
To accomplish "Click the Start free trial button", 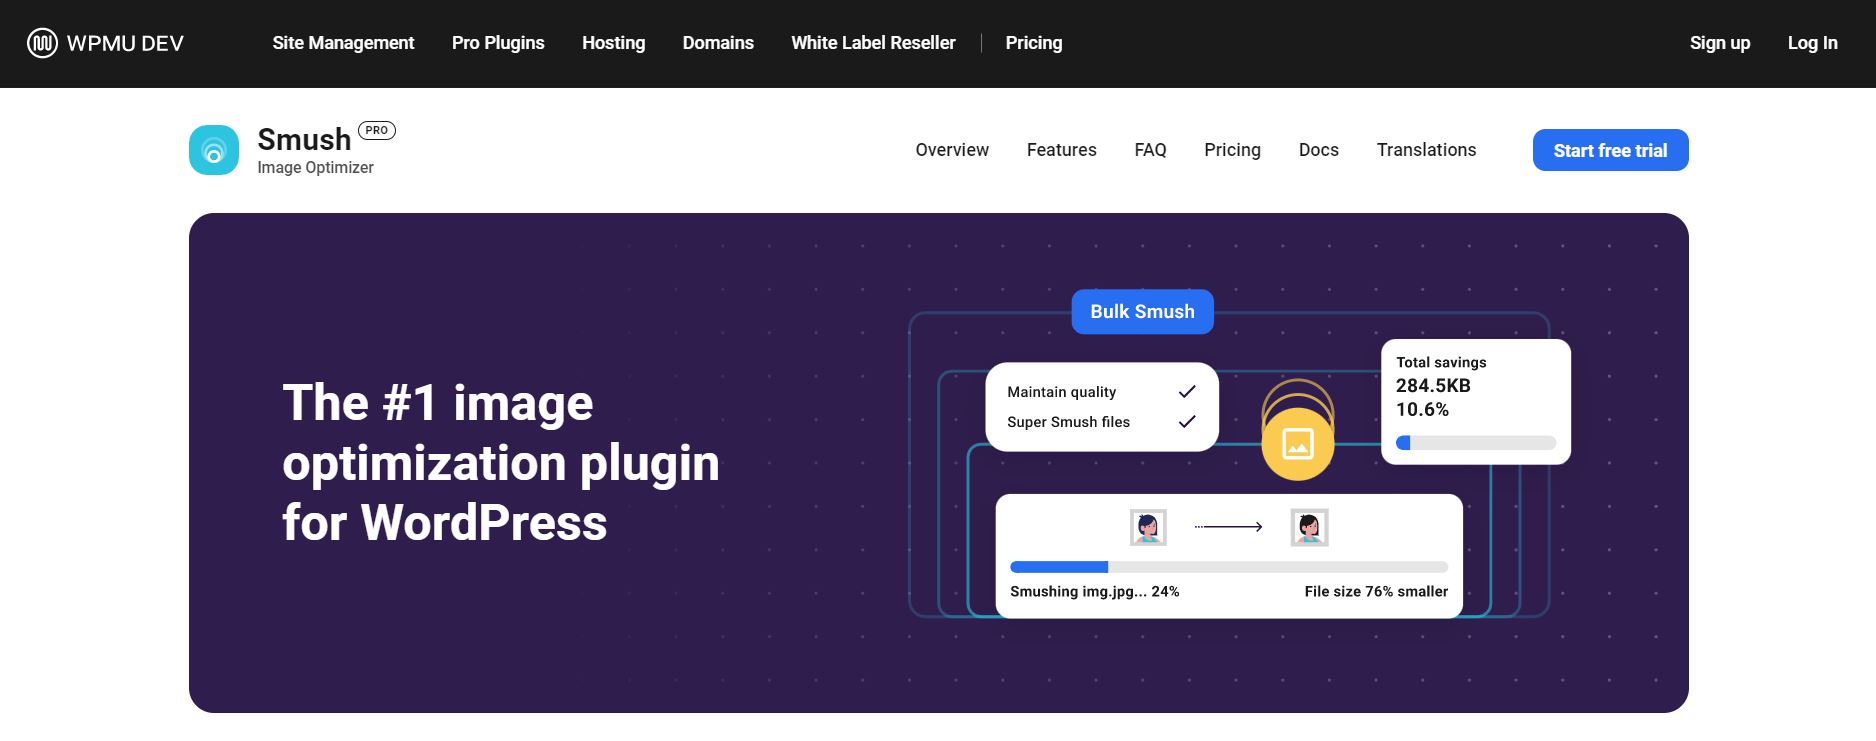I will click(x=1610, y=150).
